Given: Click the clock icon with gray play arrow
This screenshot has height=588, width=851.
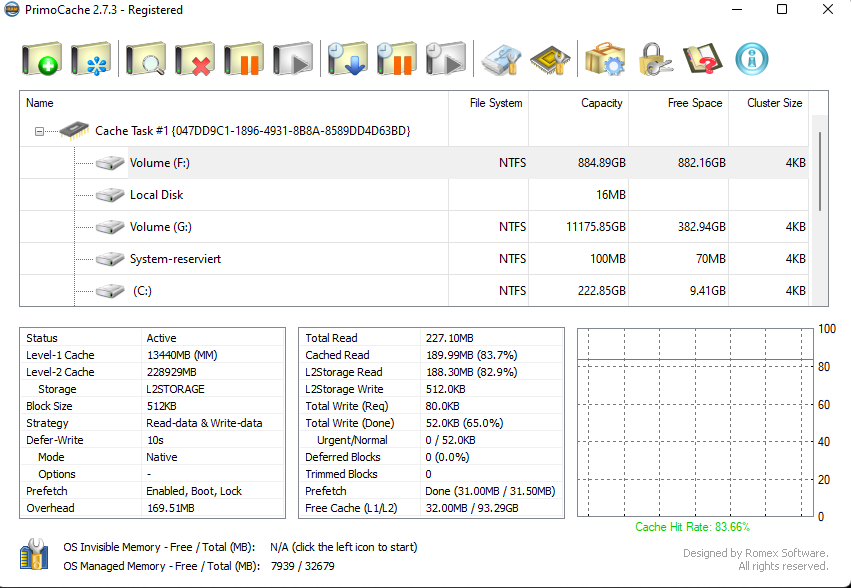Looking at the screenshot, I should point(445,59).
